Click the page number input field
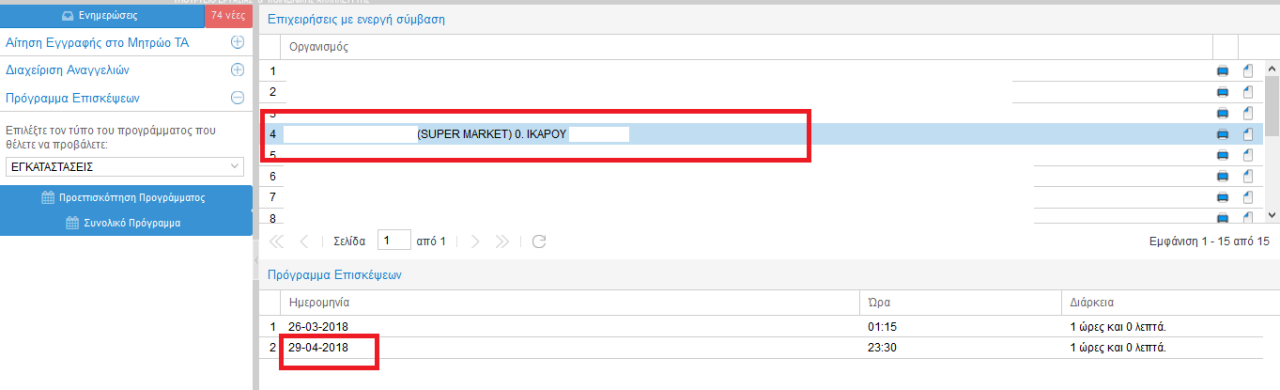 click(395, 240)
